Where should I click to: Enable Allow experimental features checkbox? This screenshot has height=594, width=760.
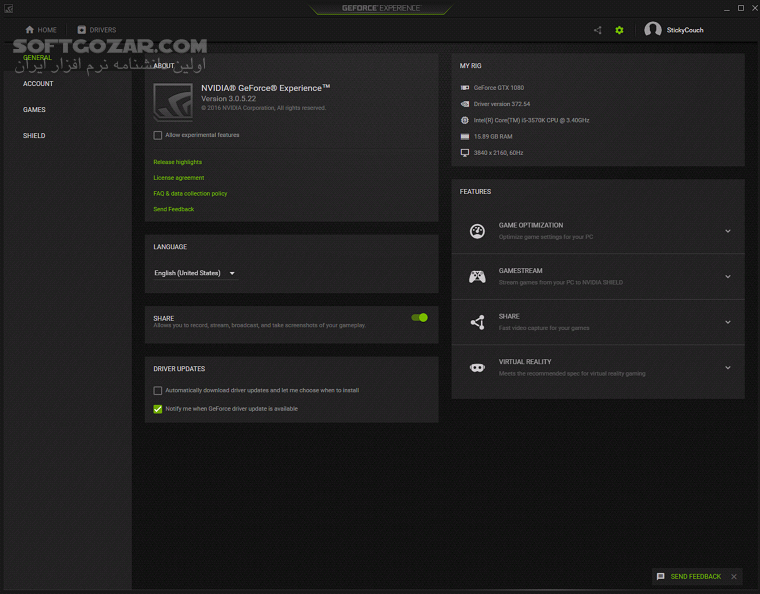pos(158,135)
